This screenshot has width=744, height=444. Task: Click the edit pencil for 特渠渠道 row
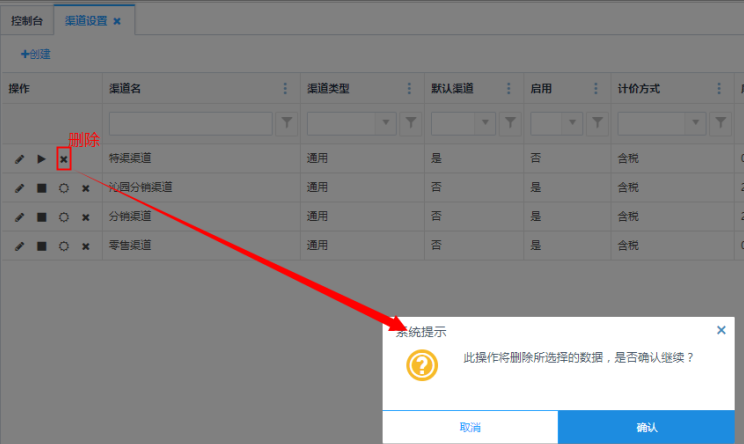pos(19,159)
